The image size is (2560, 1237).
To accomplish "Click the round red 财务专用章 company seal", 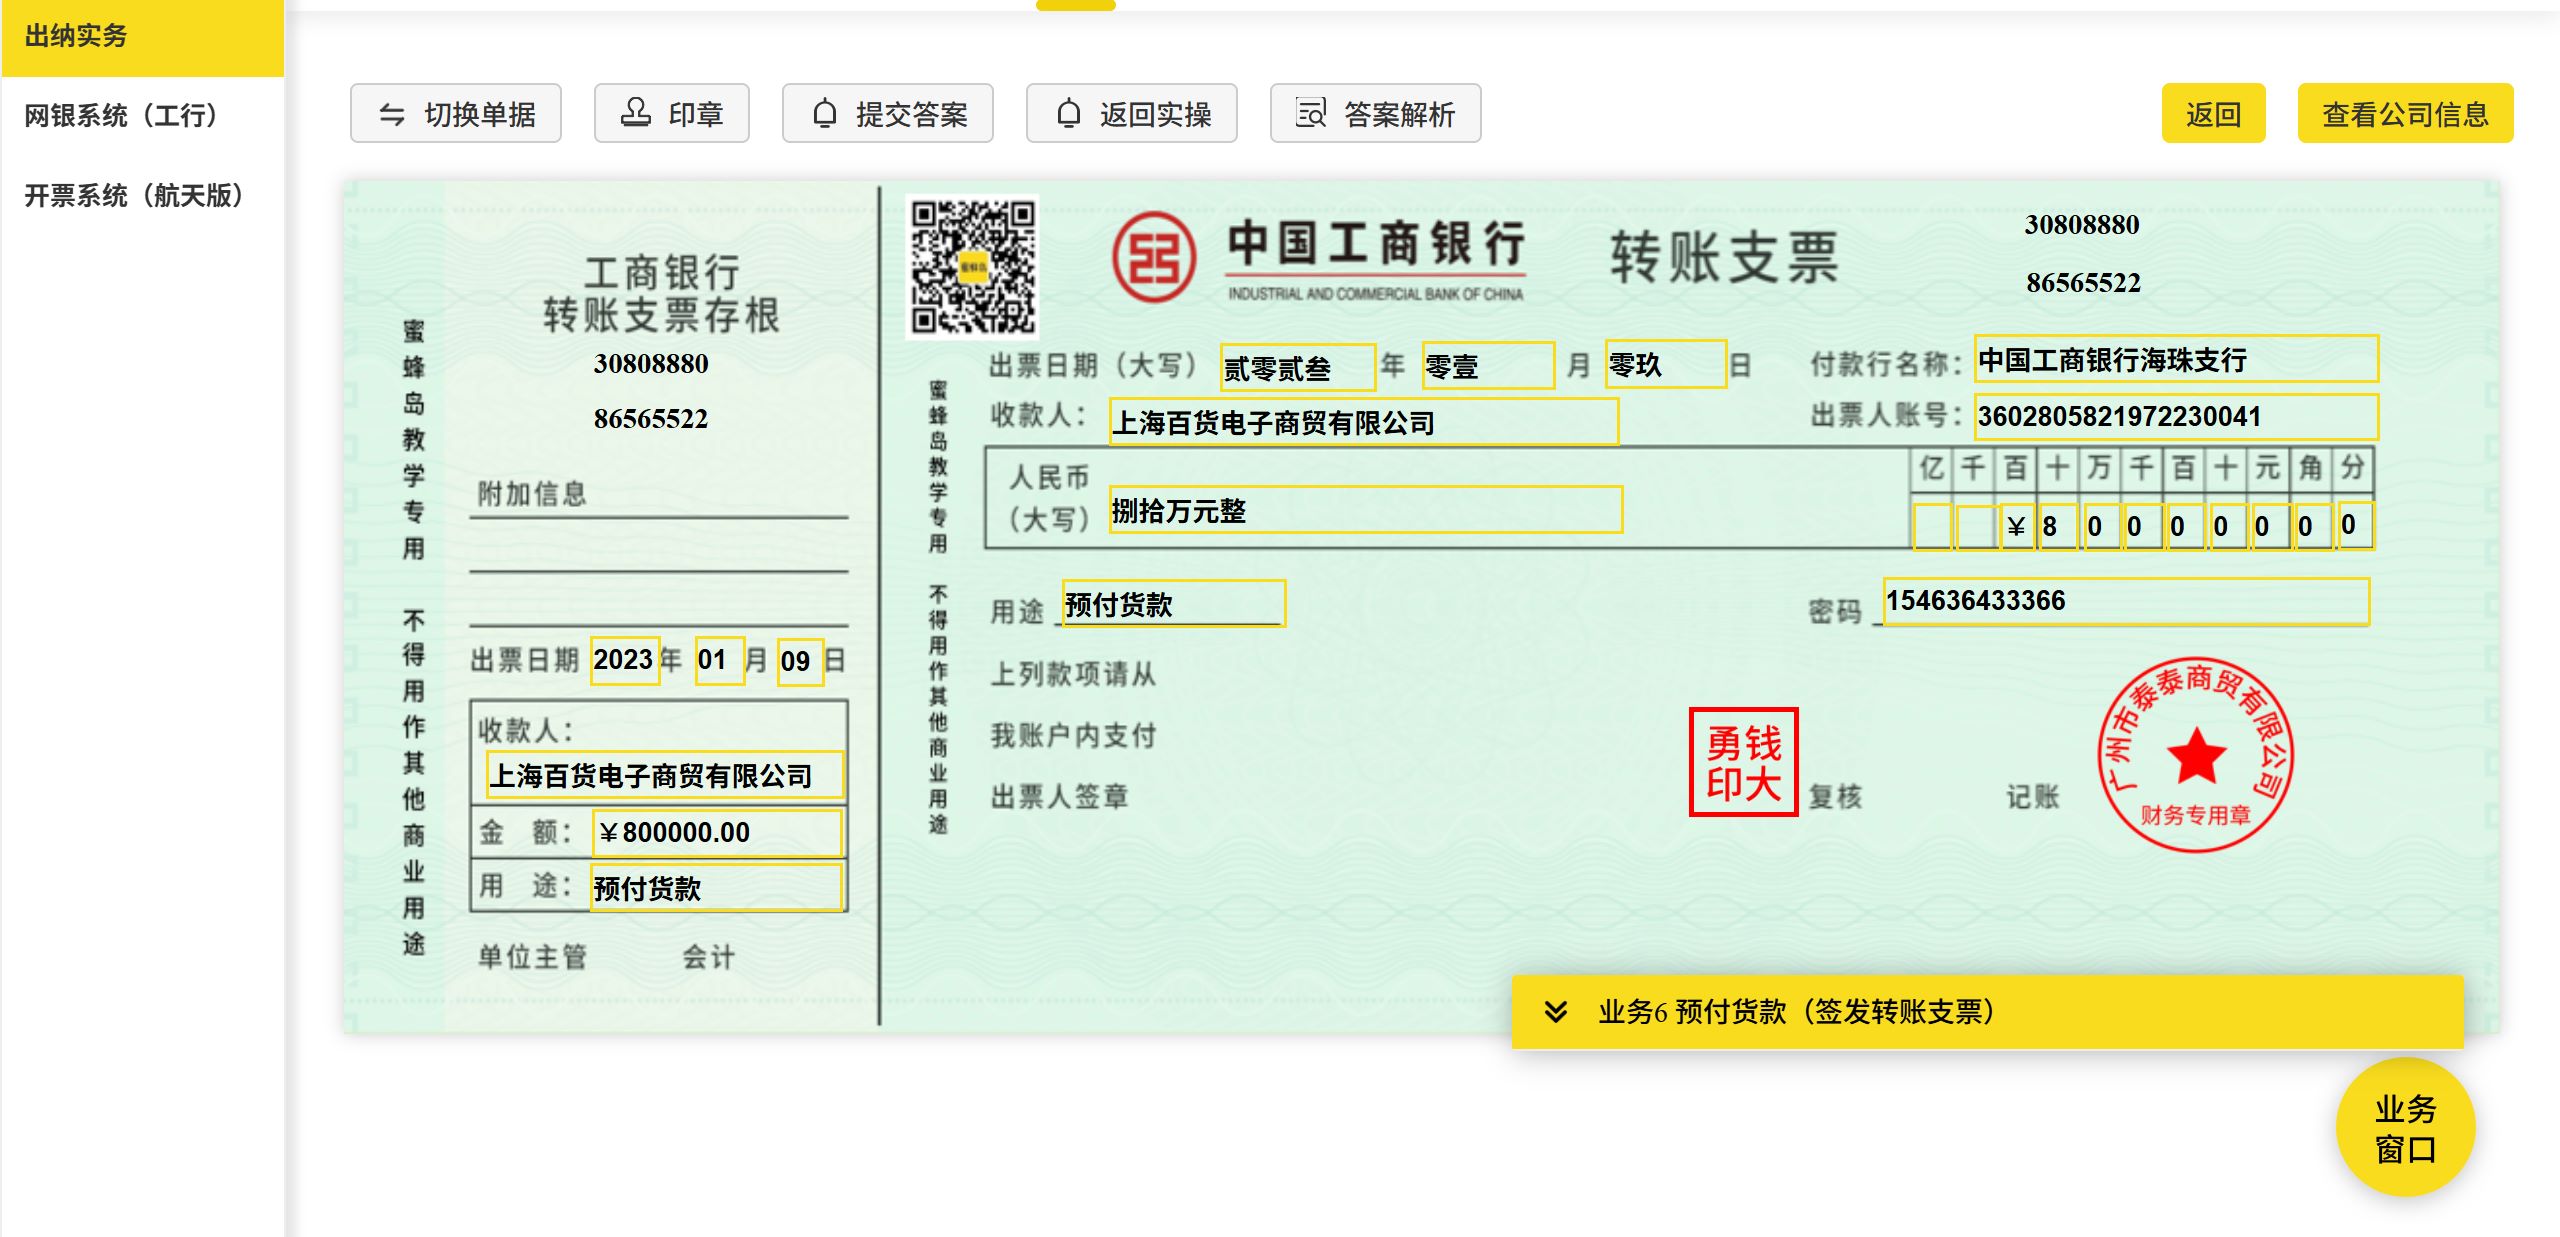I will (2195, 755).
